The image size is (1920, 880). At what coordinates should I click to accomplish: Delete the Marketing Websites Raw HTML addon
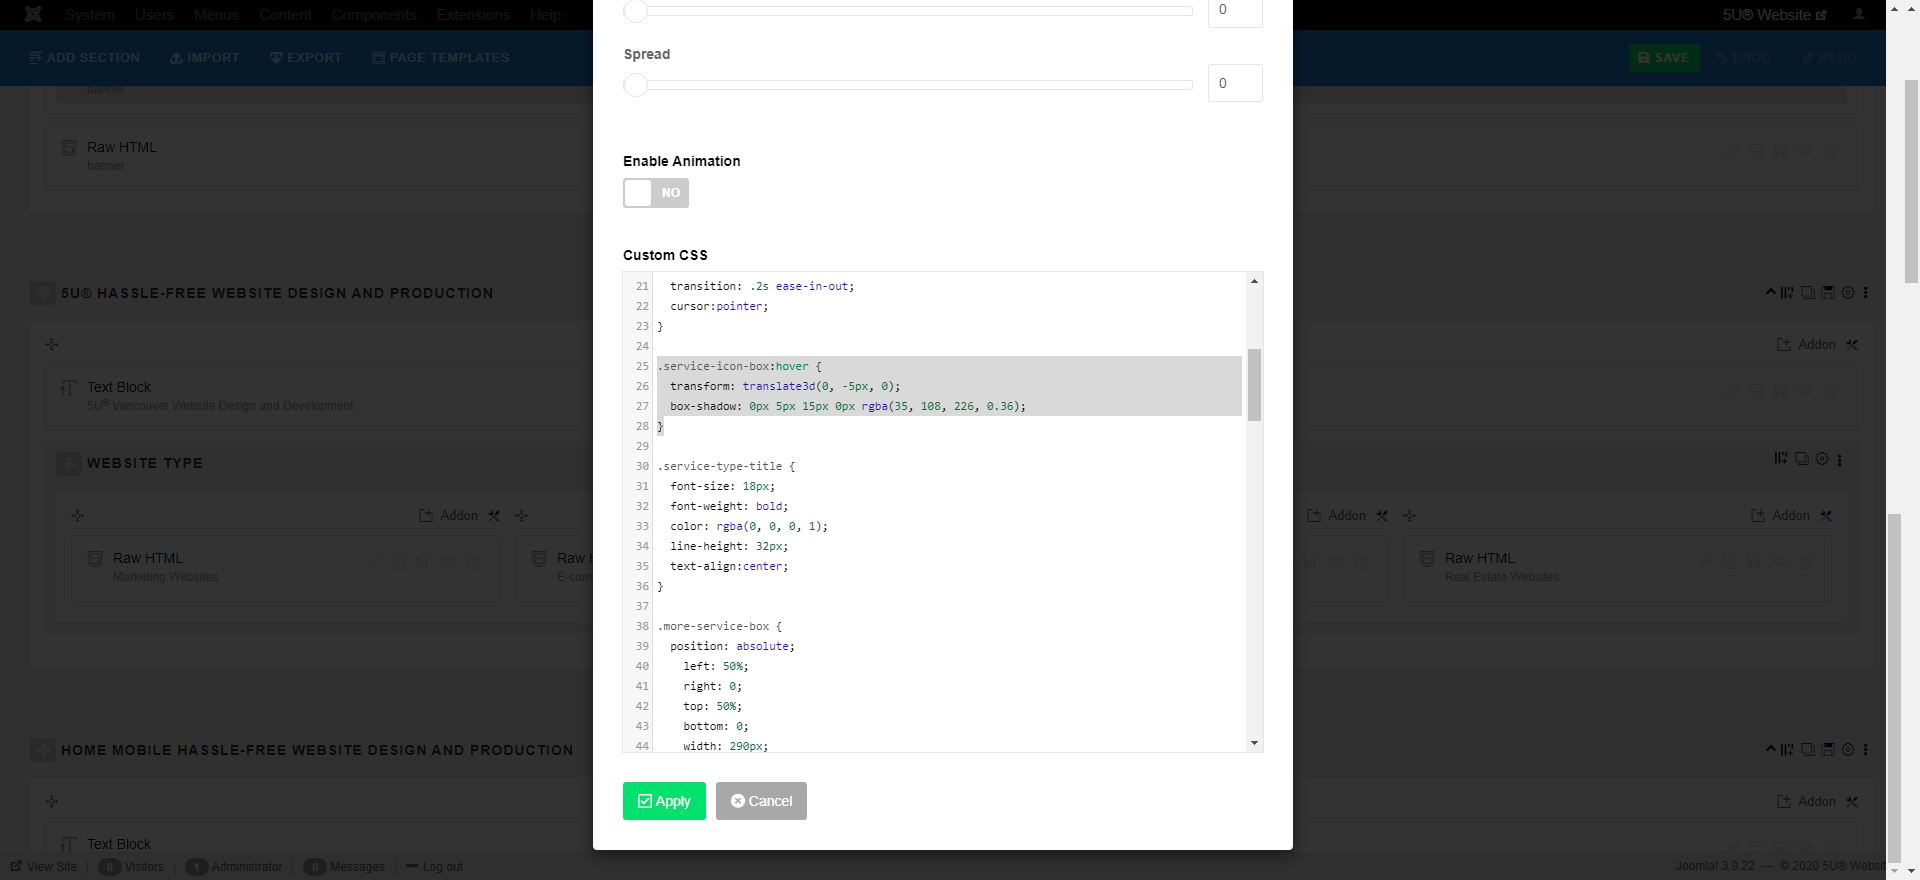tap(474, 562)
